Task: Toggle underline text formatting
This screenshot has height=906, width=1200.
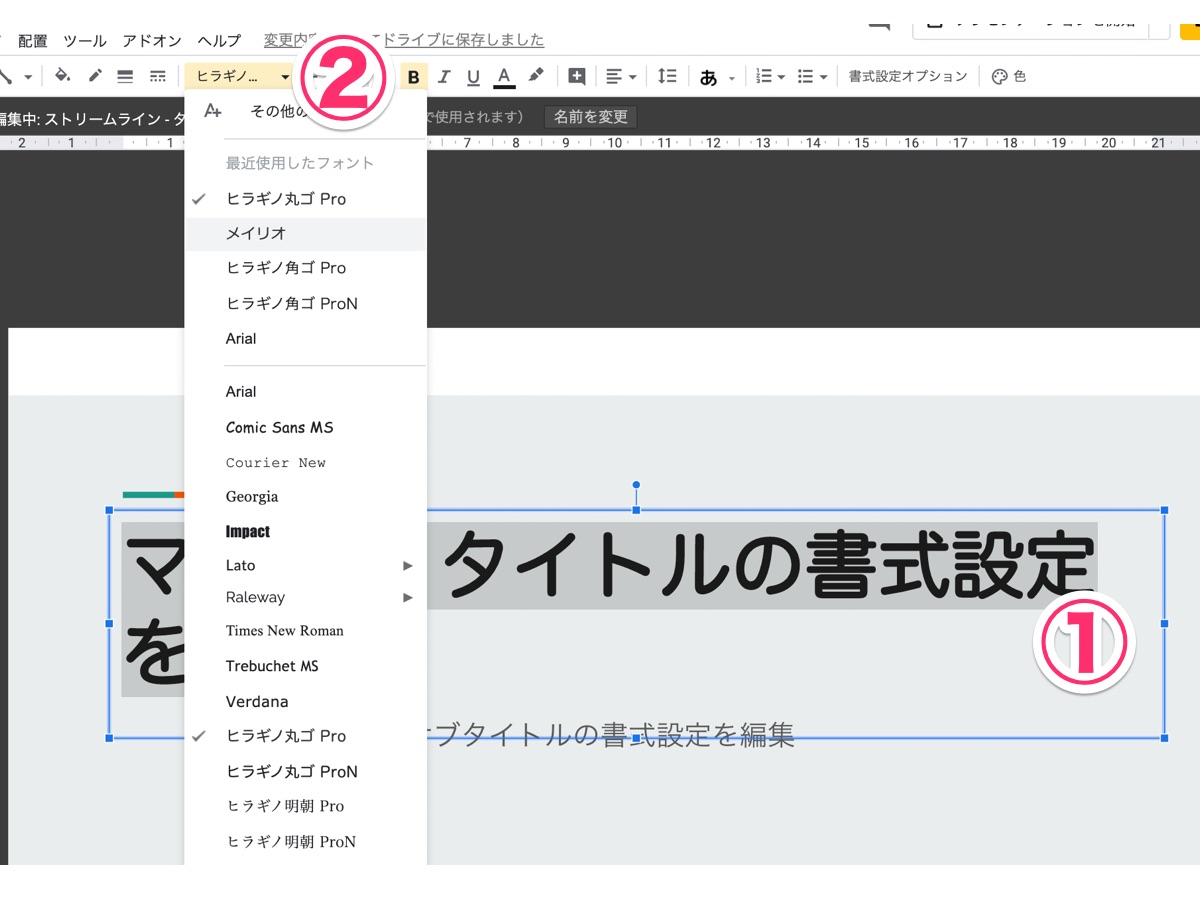Action: 474,77
